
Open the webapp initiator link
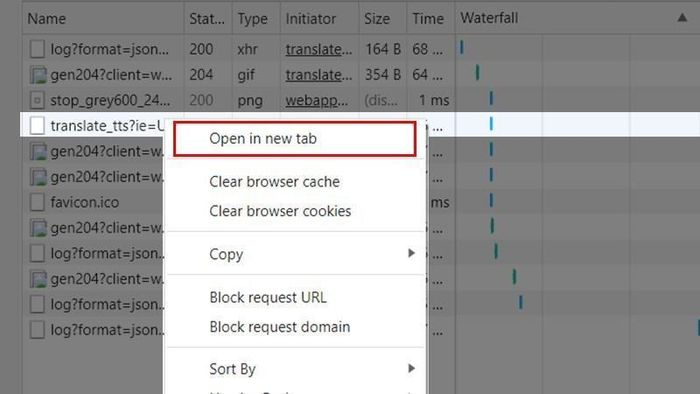(317, 100)
